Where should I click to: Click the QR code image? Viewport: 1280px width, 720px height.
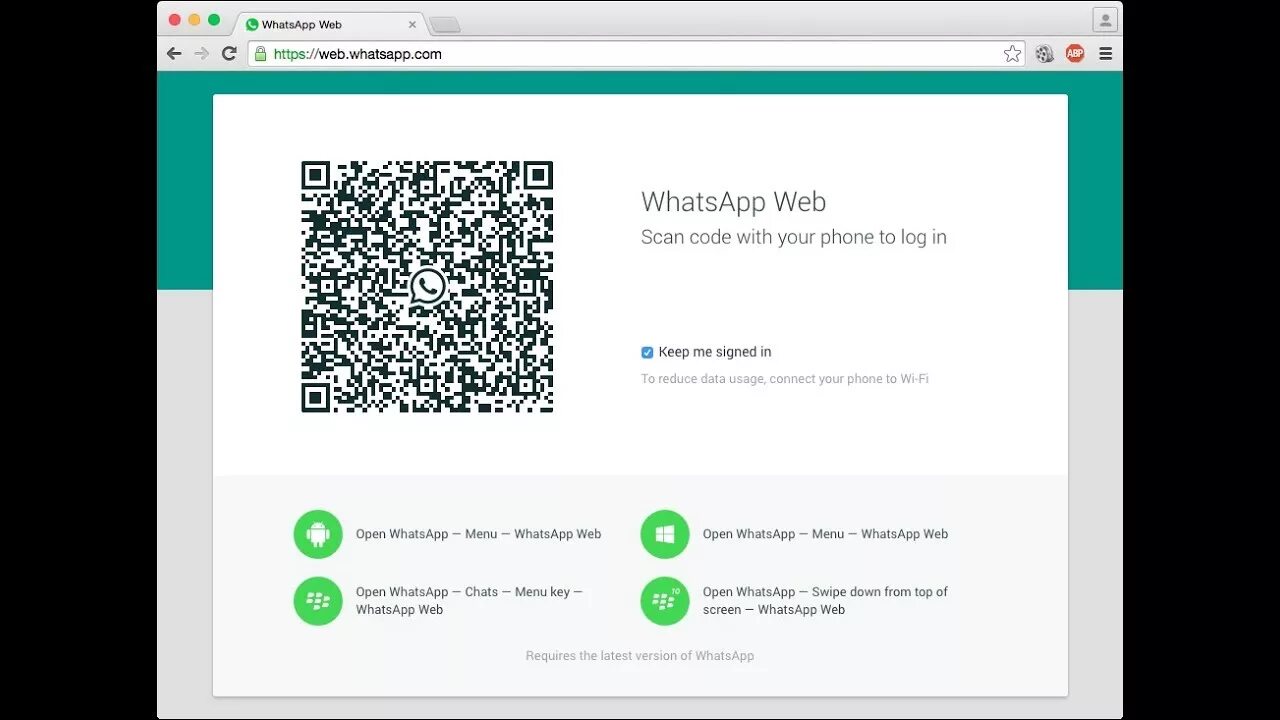[x=427, y=287]
